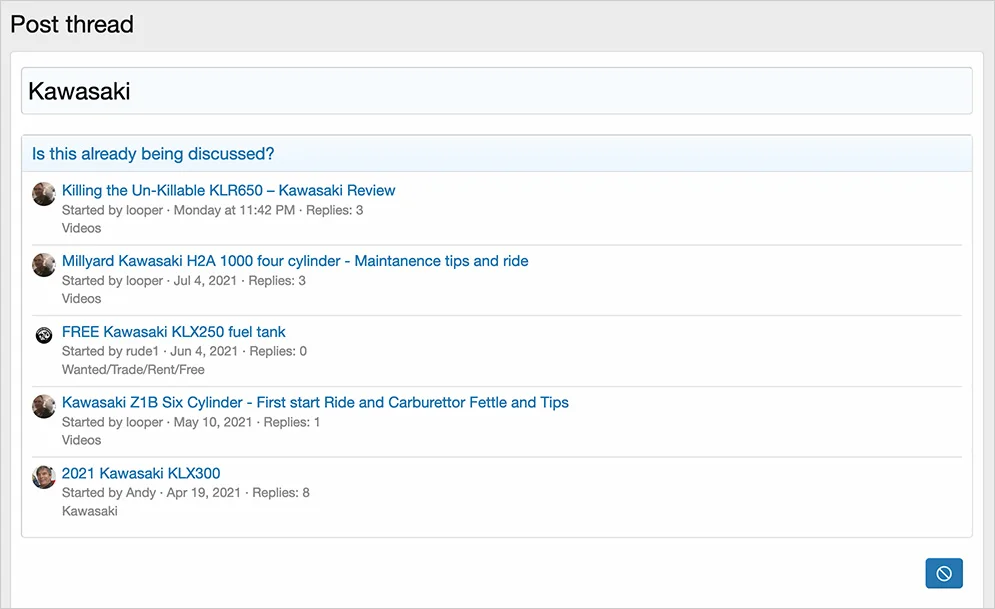Viewport: 995px width, 609px height.
Task: Click into the thread title field containing Kawasaki
Action: coord(496,91)
